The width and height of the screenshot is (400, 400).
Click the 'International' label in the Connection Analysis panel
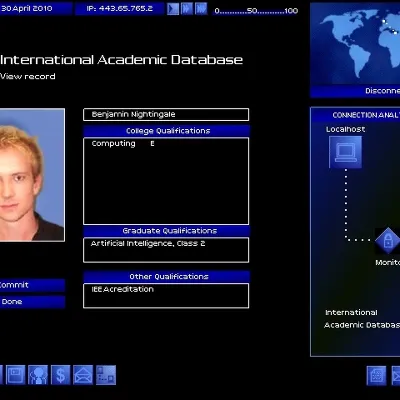coord(351,313)
